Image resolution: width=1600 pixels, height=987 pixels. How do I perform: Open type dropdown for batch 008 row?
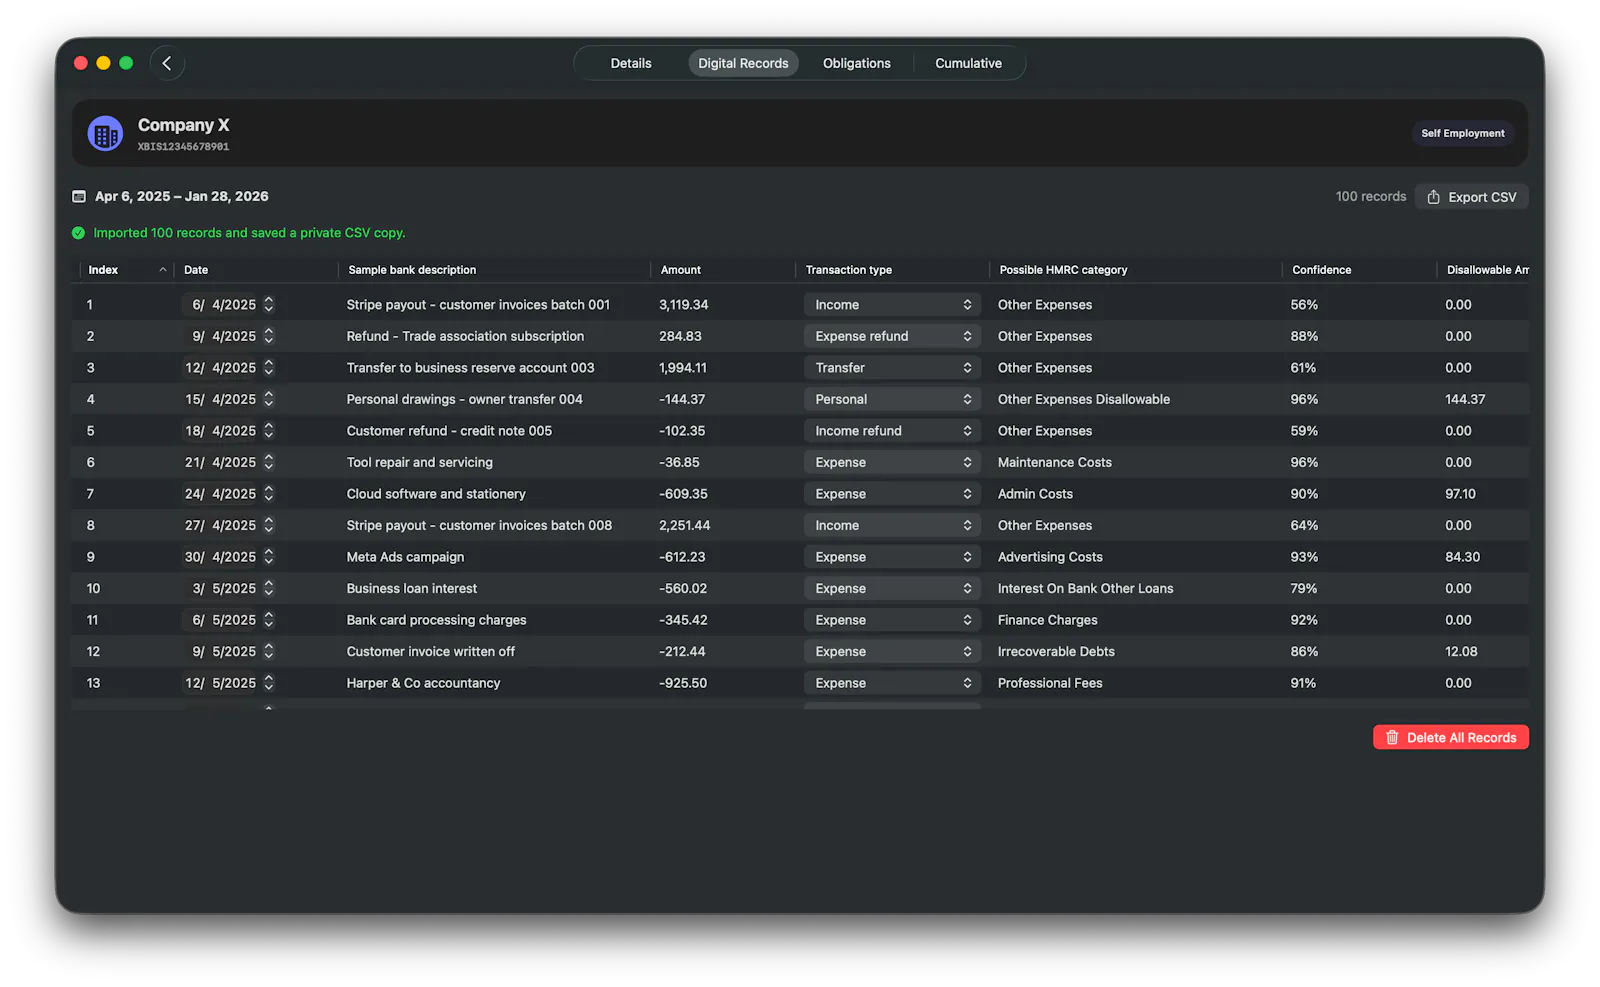pyautogui.click(x=892, y=525)
